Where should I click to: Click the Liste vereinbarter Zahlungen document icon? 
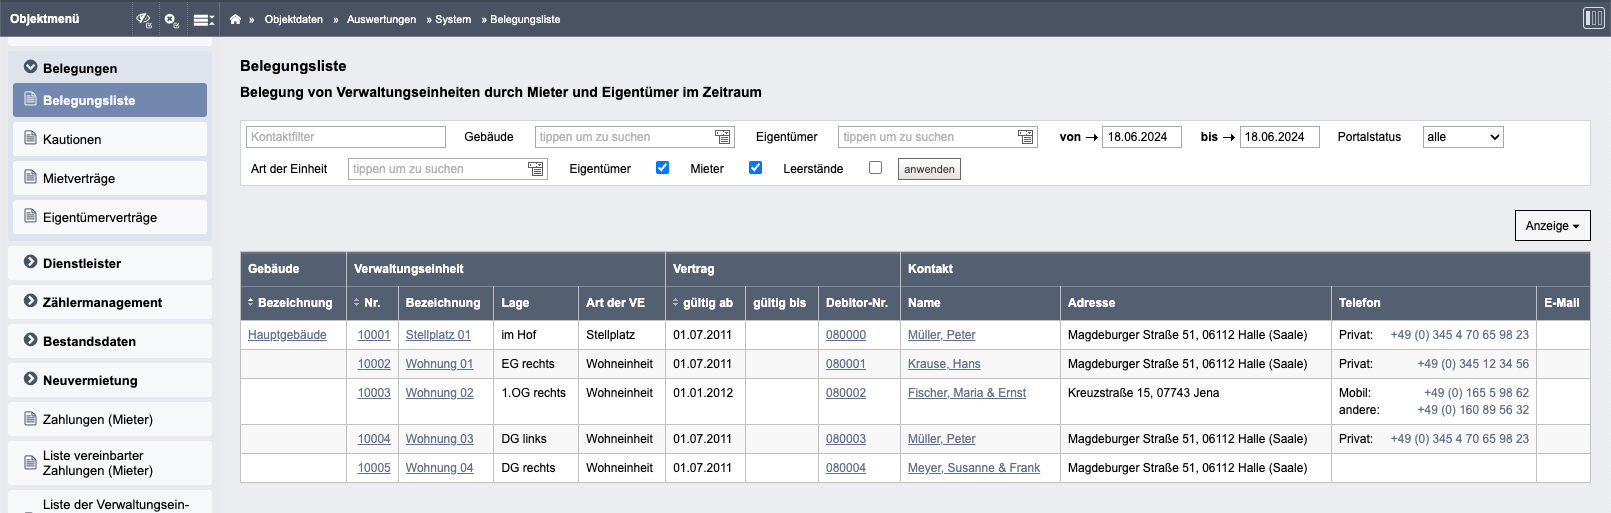30,462
